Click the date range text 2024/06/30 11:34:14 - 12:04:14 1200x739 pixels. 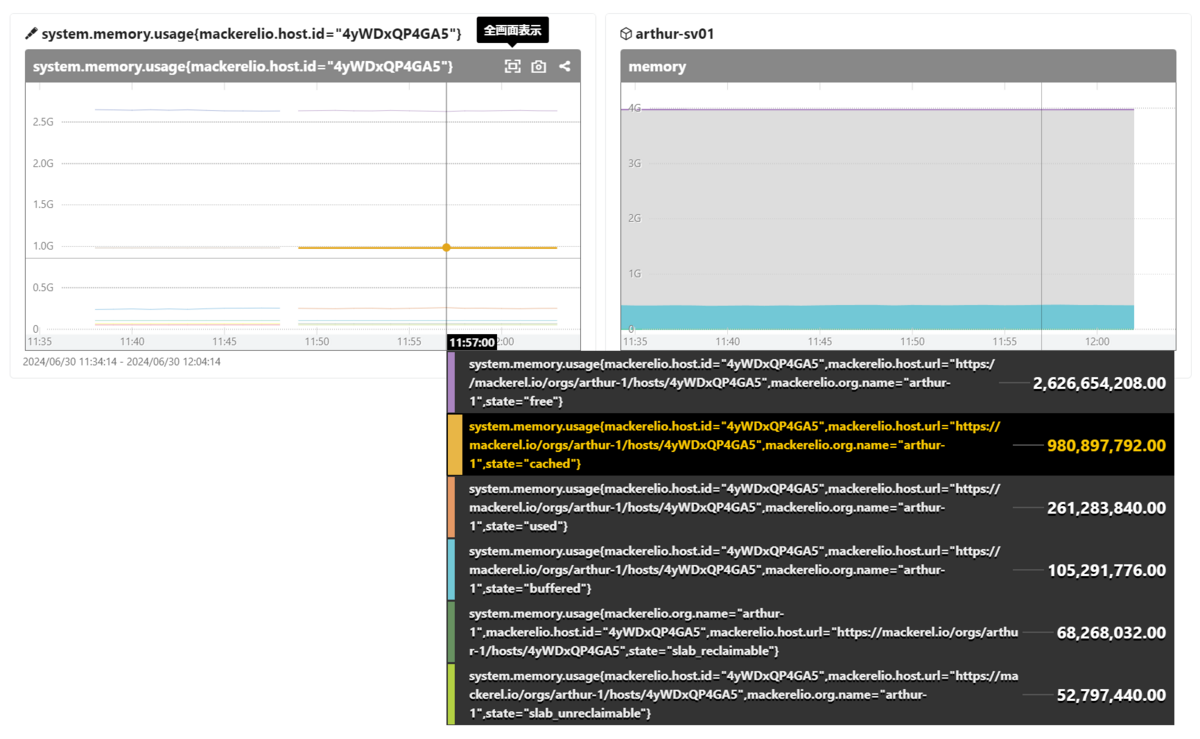point(122,362)
